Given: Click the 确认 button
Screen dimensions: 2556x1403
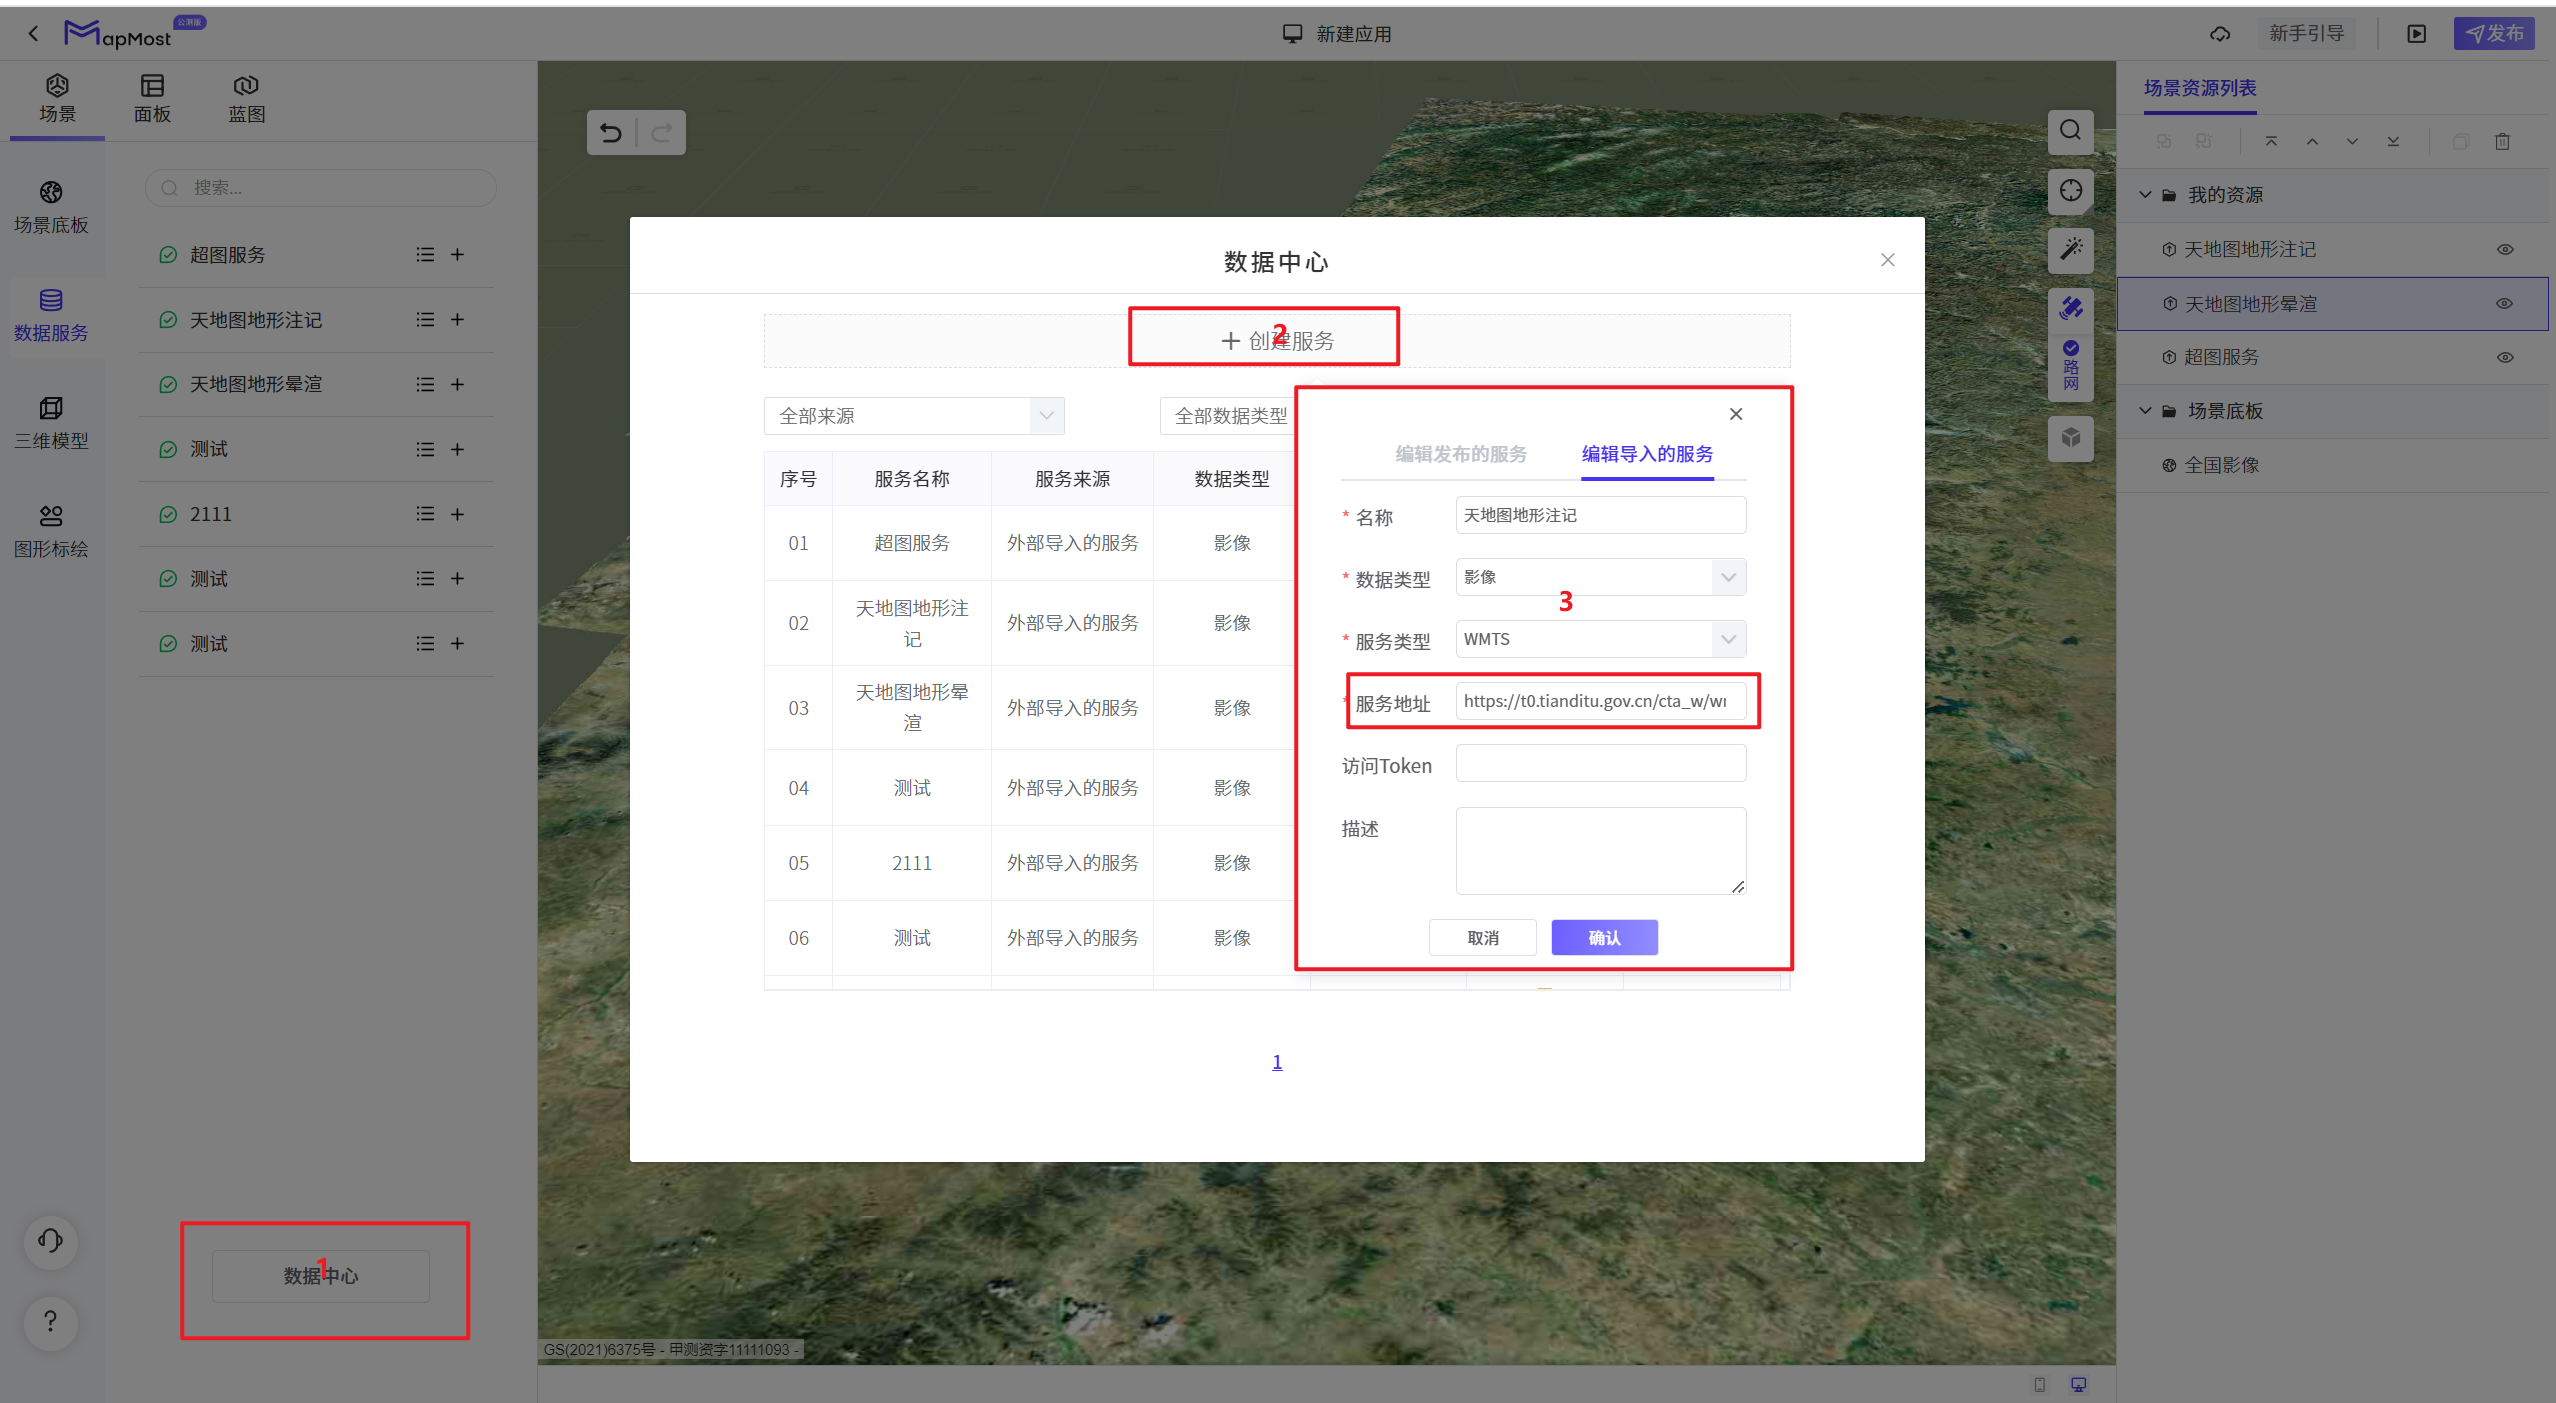Looking at the screenshot, I should (1605, 938).
